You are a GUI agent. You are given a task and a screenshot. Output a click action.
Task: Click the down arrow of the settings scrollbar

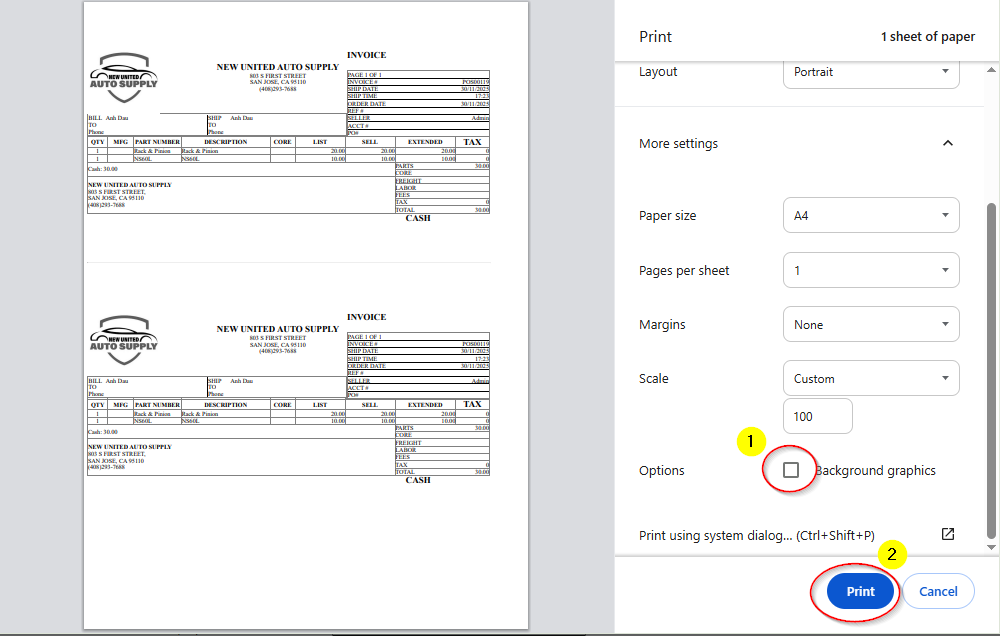coord(991,547)
